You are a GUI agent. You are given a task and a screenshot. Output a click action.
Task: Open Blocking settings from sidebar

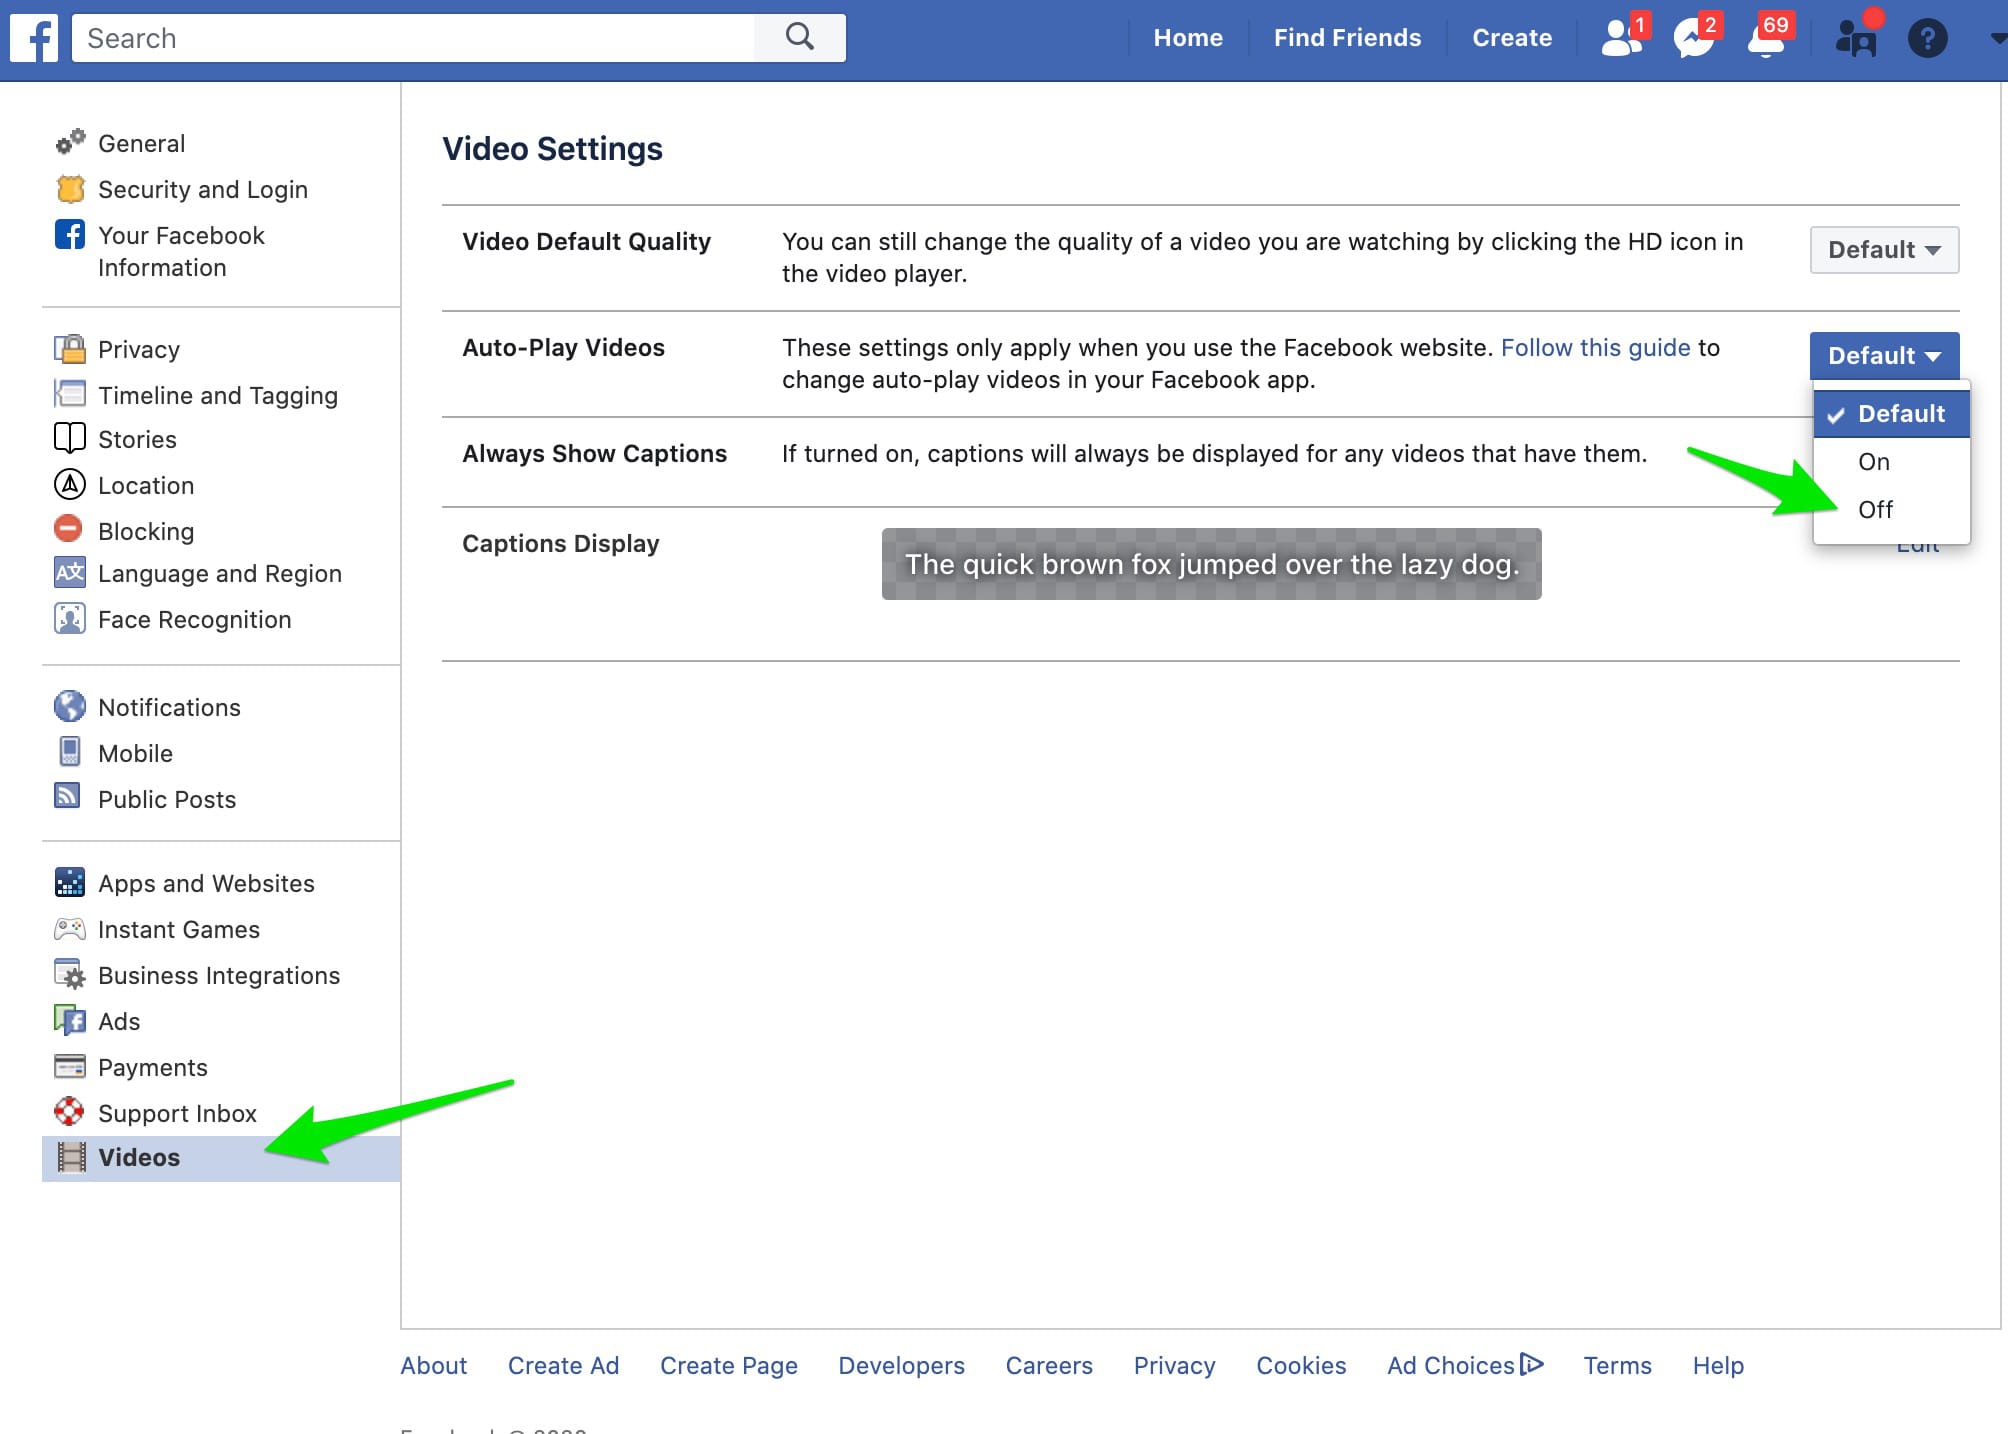coord(146,531)
